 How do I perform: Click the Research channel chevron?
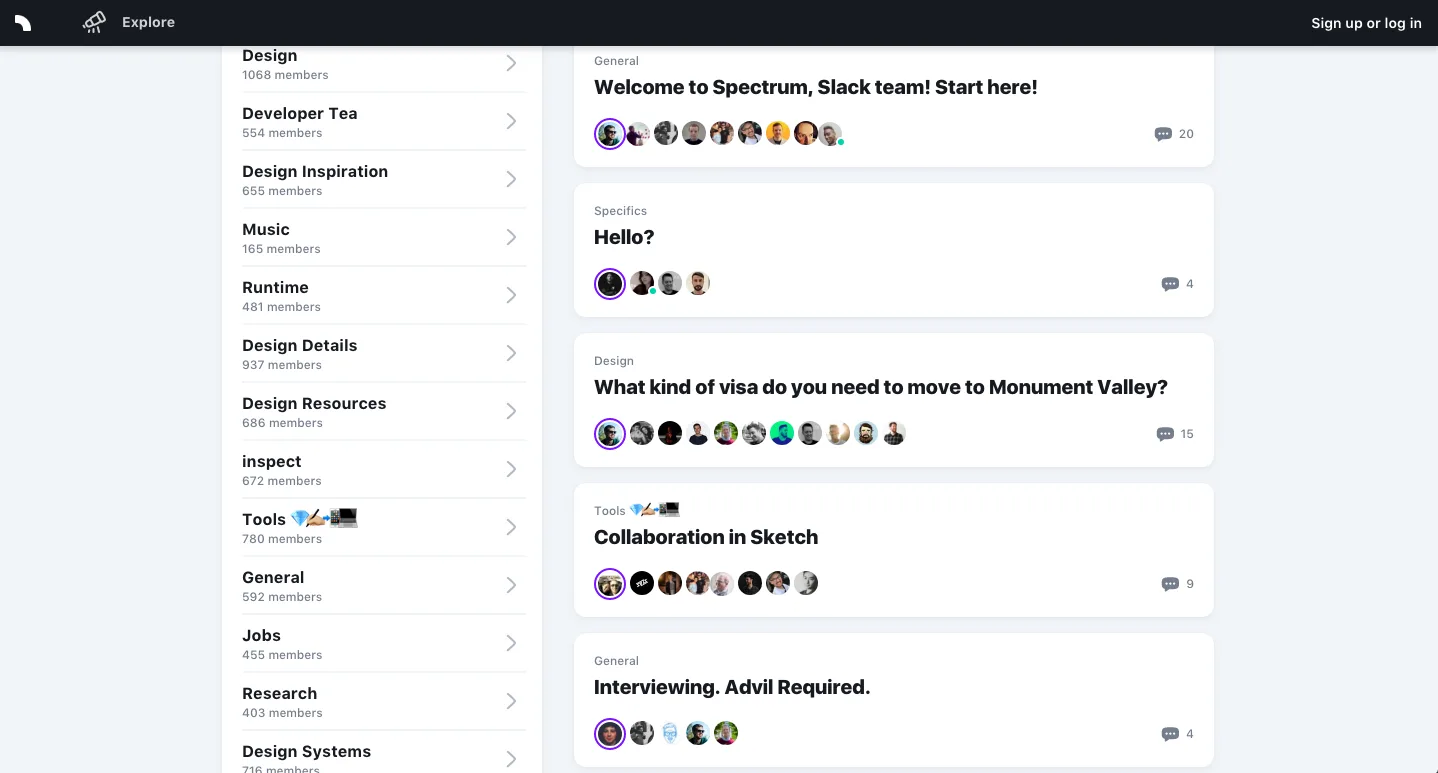pyautogui.click(x=511, y=701)
